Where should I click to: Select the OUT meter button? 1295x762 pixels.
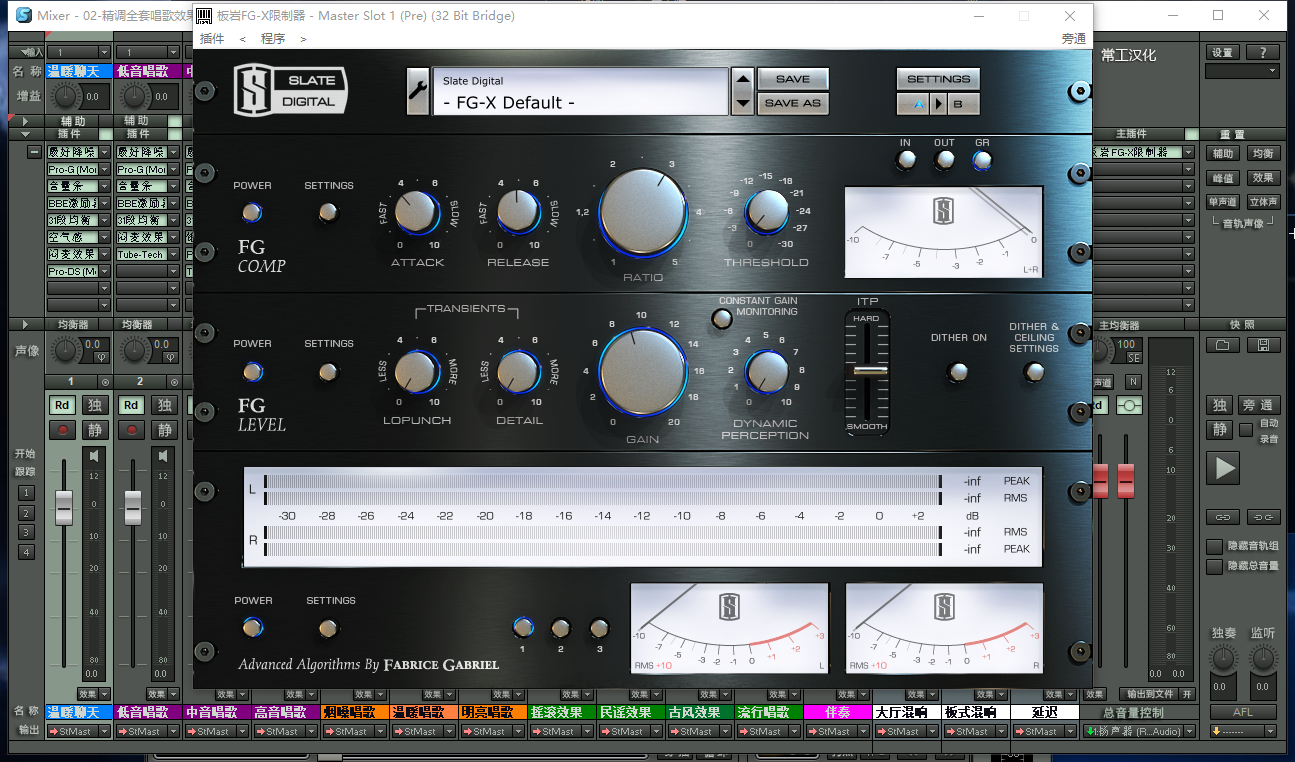(944, 160)
